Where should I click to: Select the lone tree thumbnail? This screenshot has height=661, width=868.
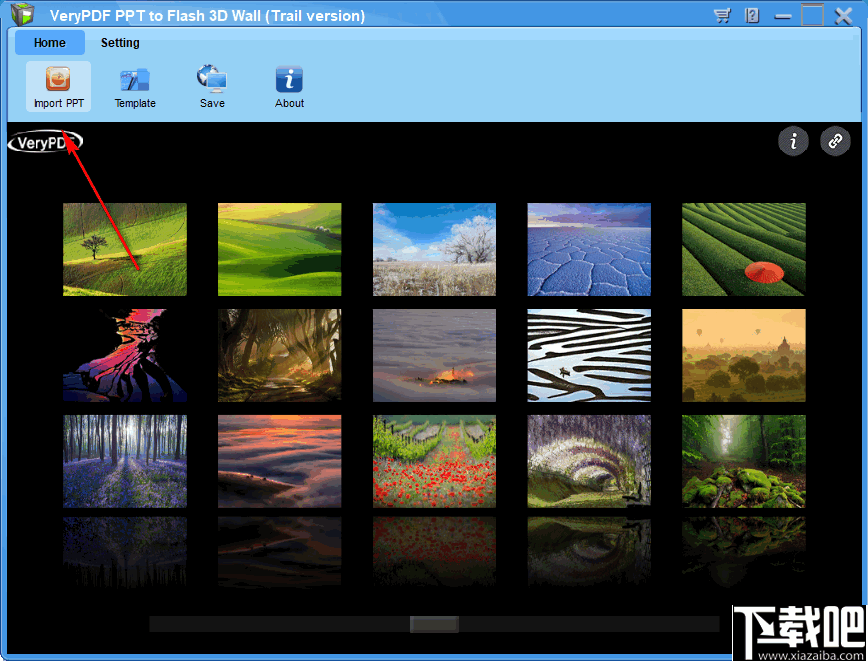point(124,249)
